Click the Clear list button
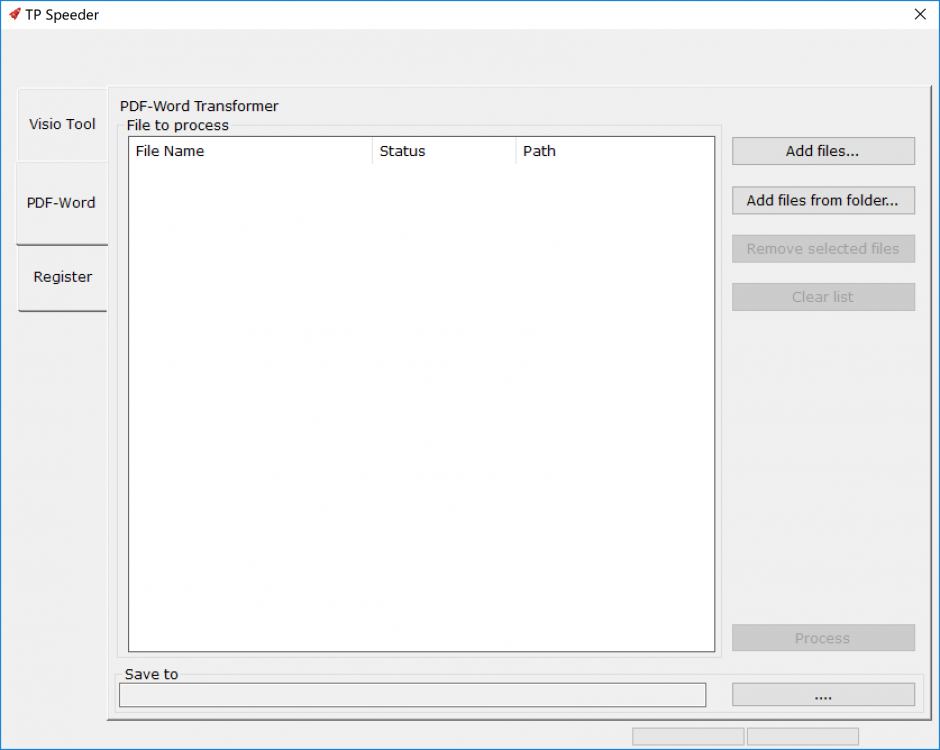Screen dimensions: 940x750 [x=823, y=296]
